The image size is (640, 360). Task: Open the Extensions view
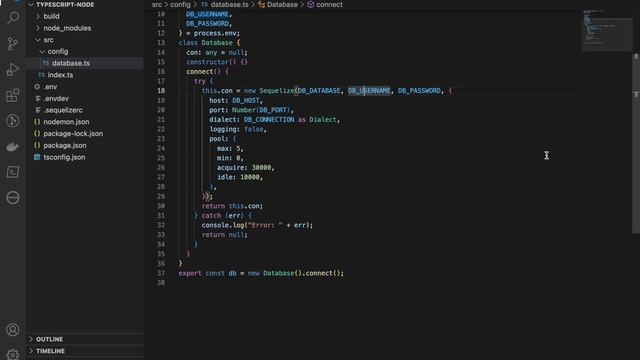point(13,95)
